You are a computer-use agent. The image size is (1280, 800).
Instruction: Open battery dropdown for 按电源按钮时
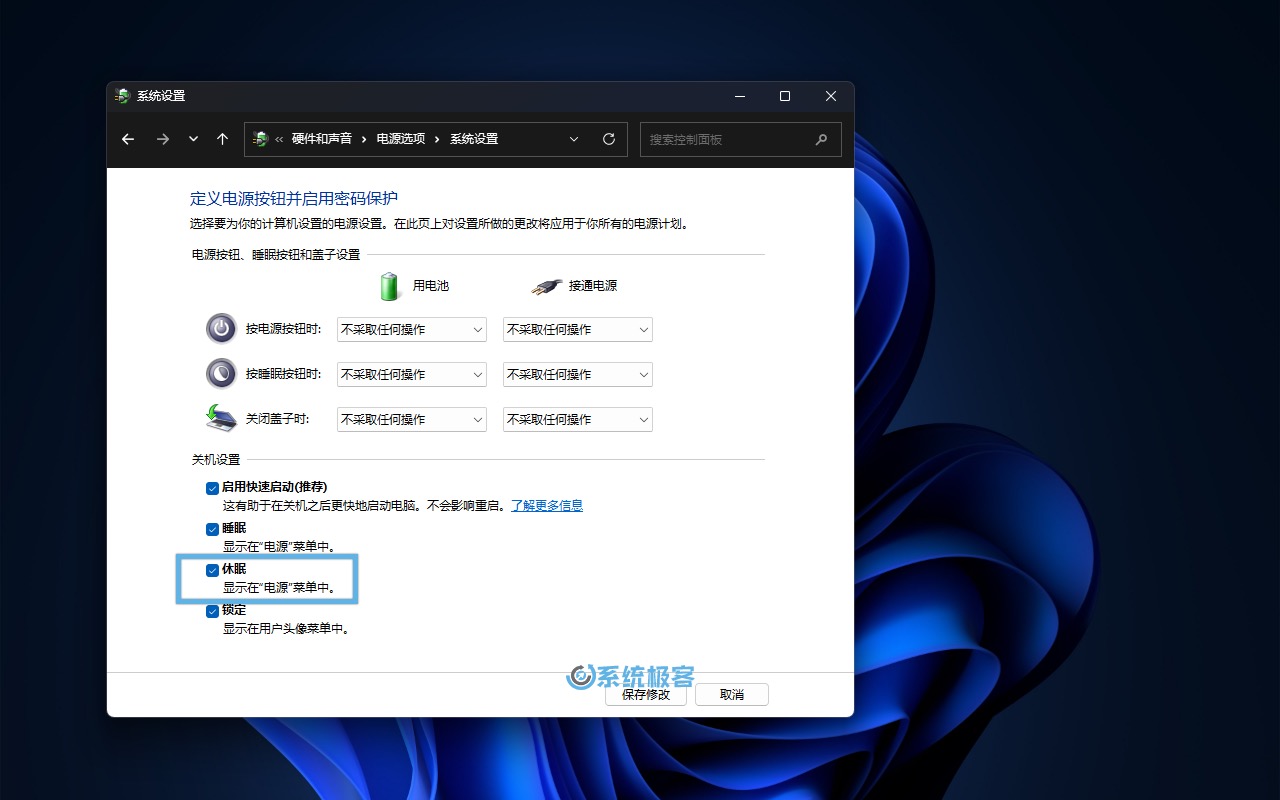pyautogui.click(x=412, y=329)
